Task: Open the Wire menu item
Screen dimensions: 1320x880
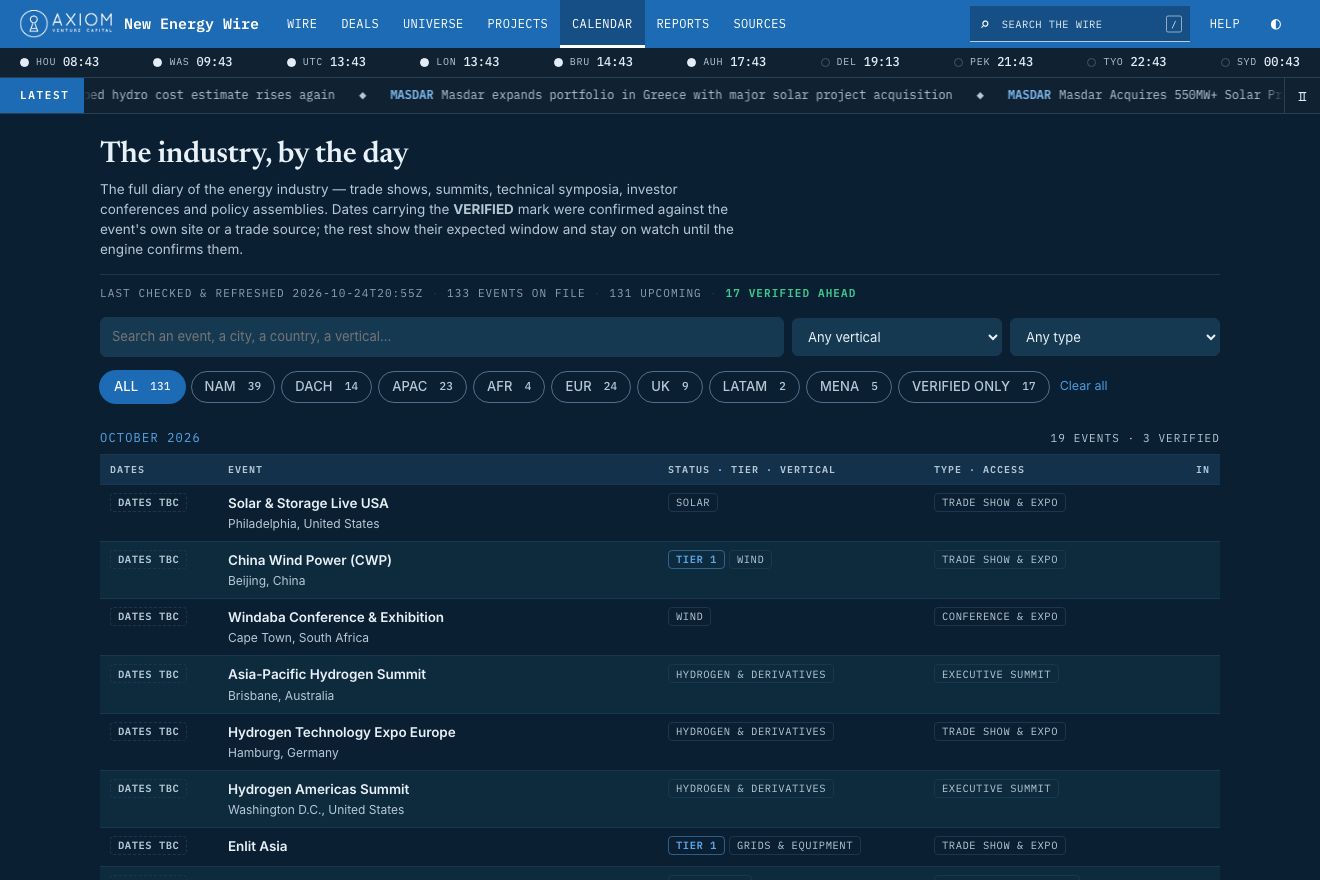Action: (x=302, y=24)
